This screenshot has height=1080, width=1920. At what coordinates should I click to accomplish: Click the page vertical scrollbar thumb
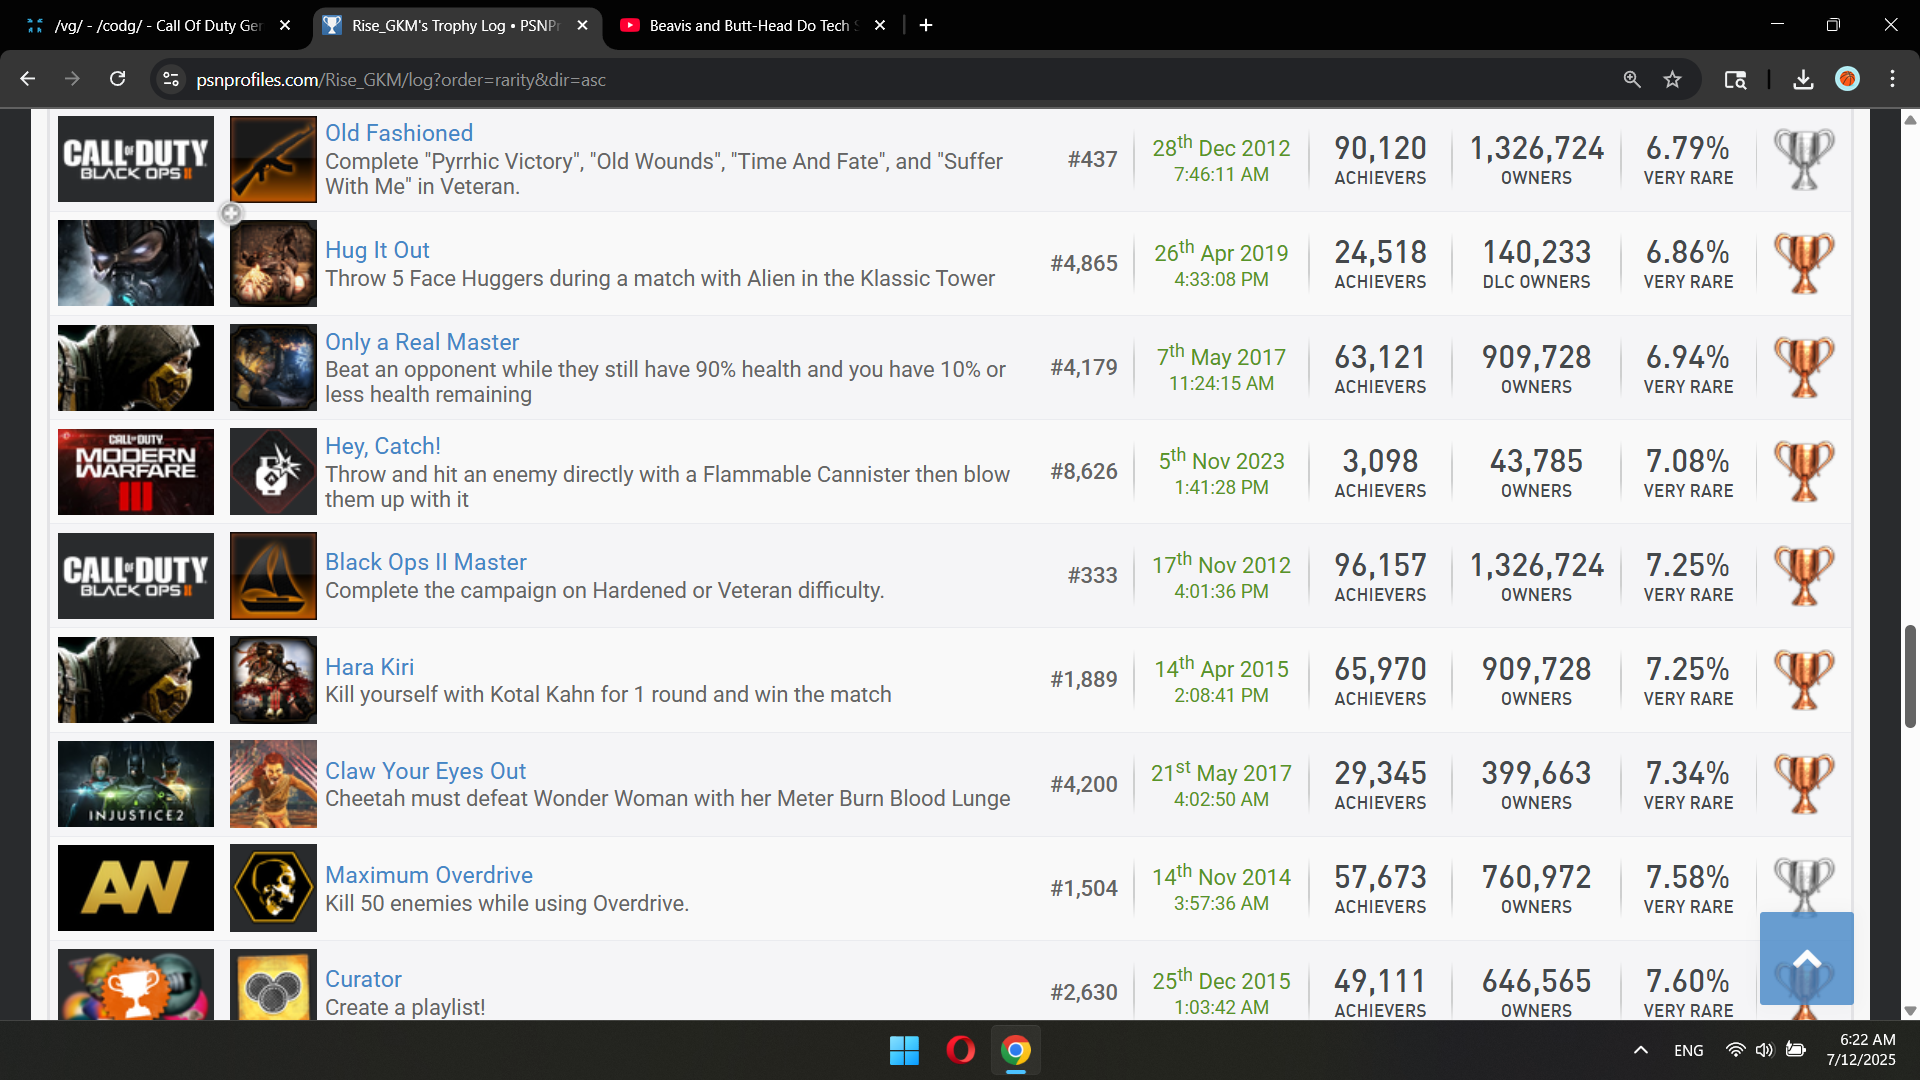(1910, 677)
